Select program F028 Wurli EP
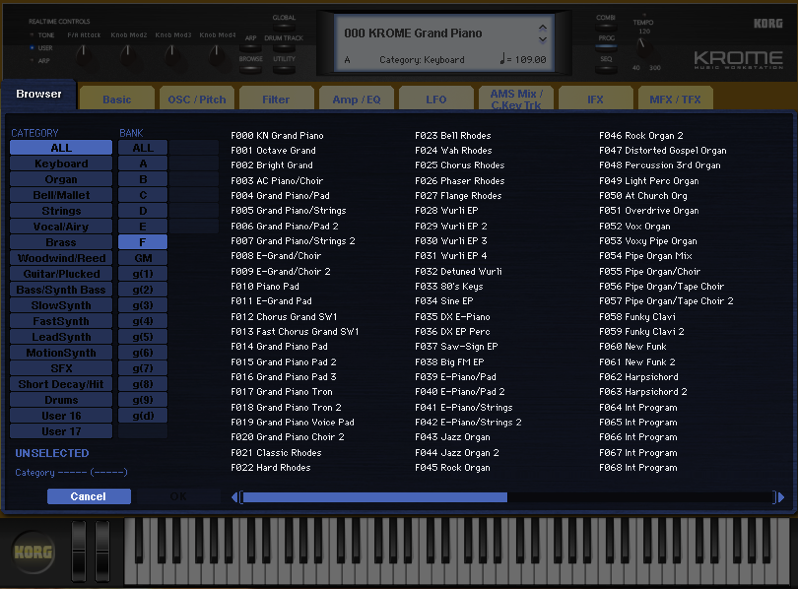Screen dimensions: 798x589 (446, 210)
